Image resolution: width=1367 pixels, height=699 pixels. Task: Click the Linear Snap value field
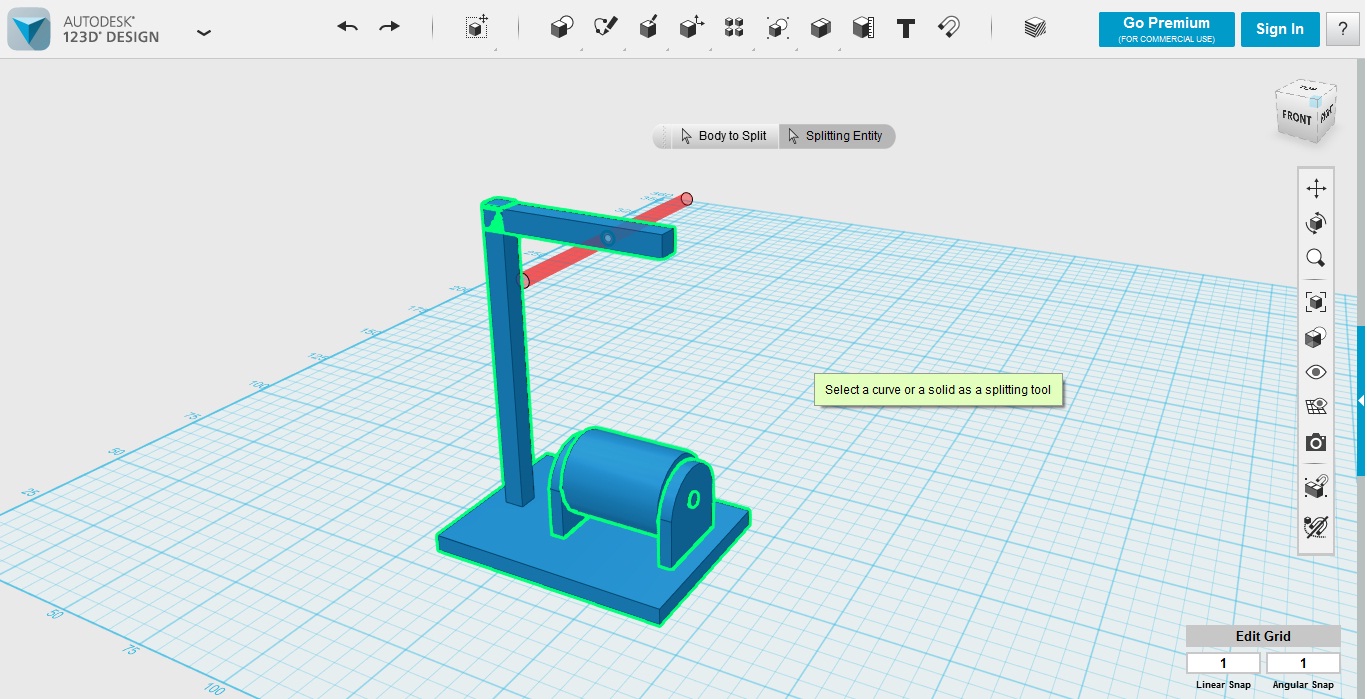click(1223, 663)
